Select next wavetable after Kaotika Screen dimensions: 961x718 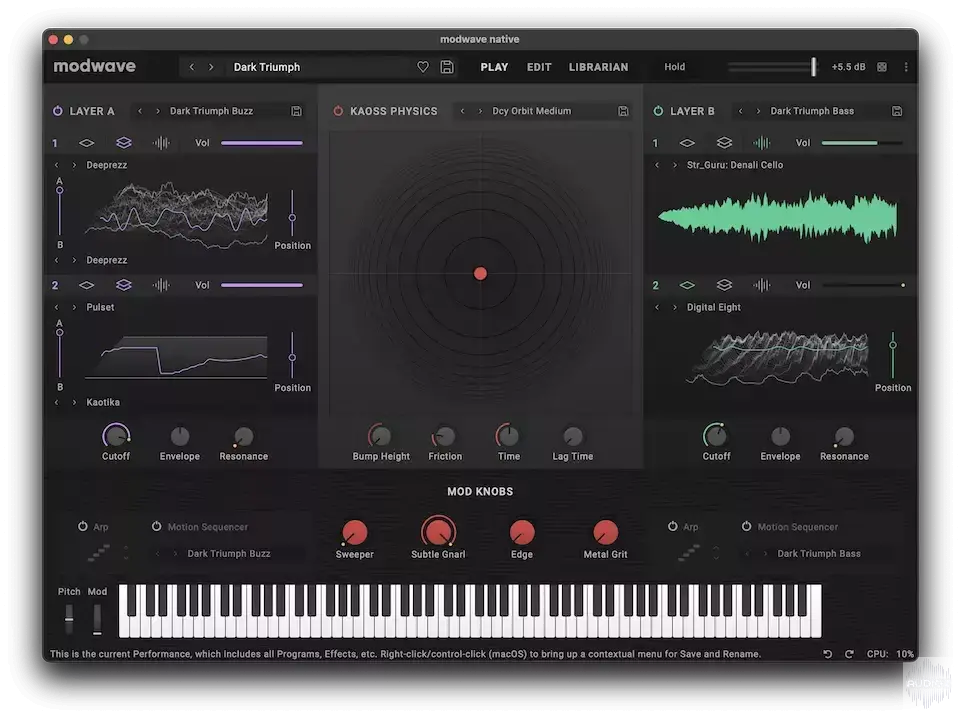coord(74,402)
